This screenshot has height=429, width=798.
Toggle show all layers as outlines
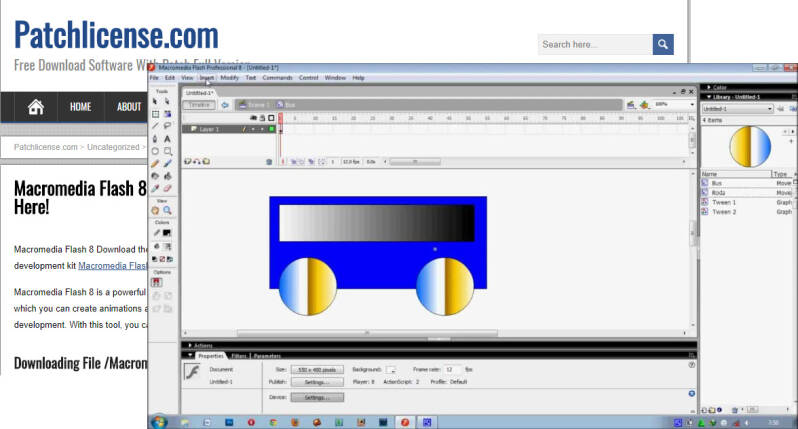pyautogui.click(x=271, y=118)
